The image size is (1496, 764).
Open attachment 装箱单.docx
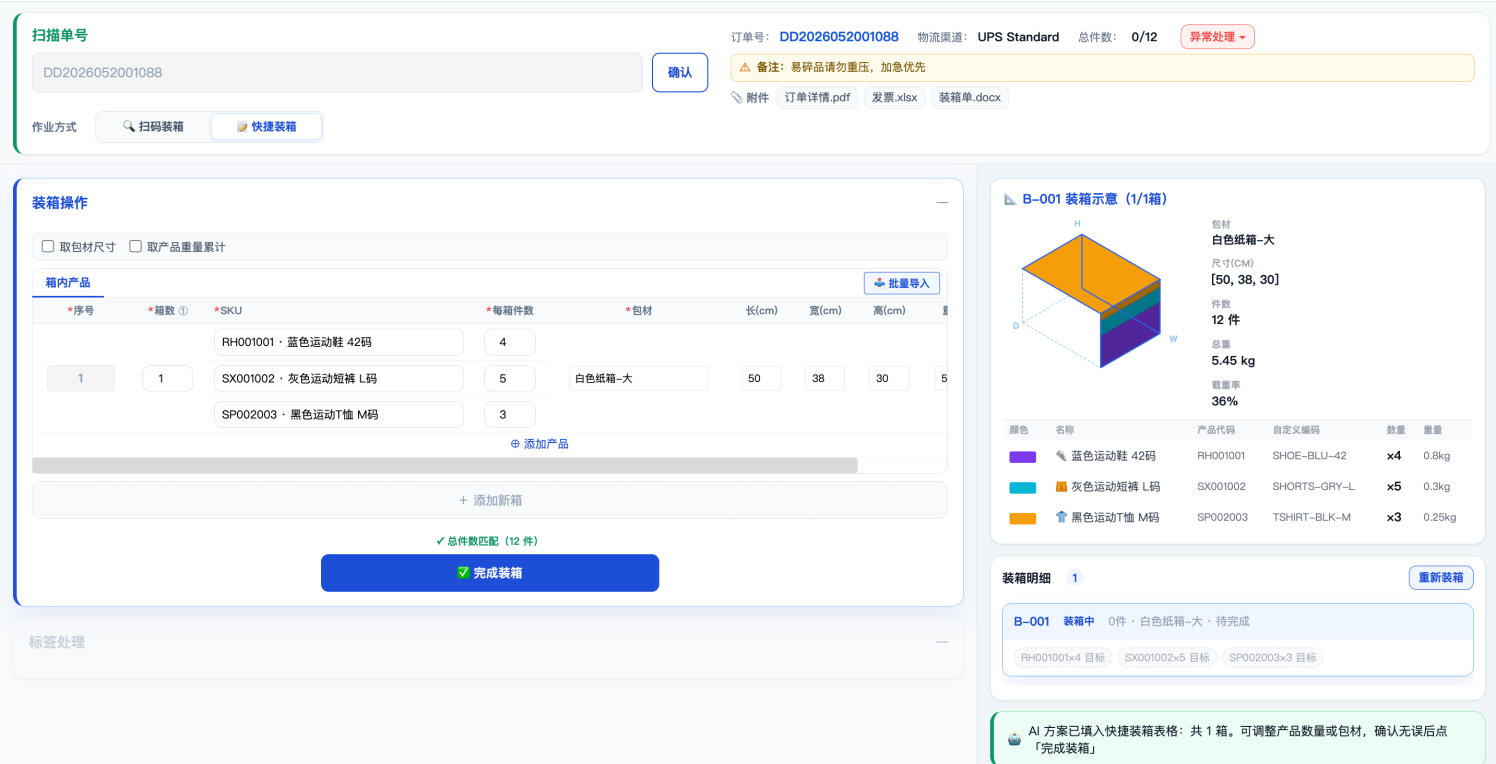pyautogui.click(x=970, y=98)
